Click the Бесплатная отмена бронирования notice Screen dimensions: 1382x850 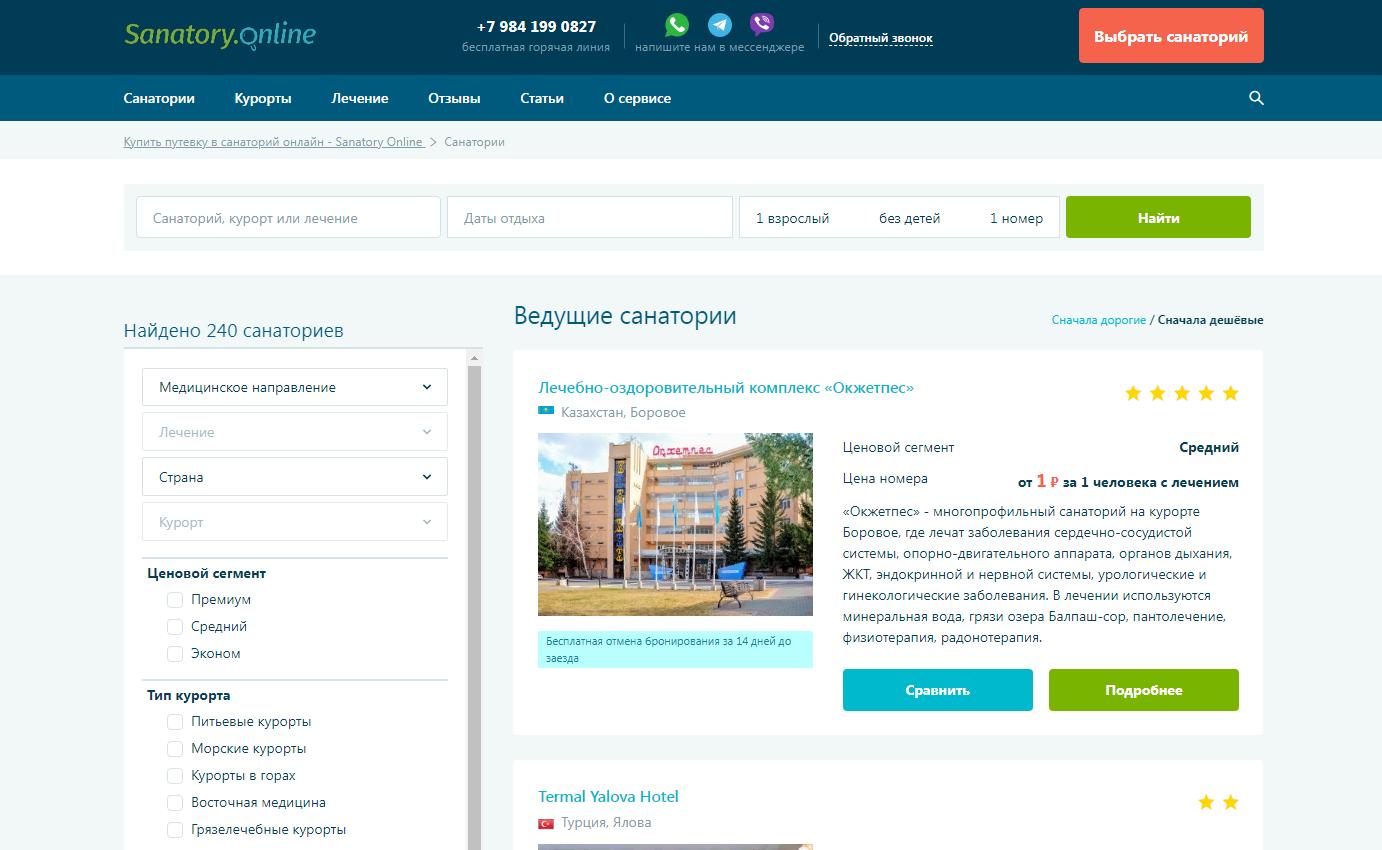coord(675,650)
